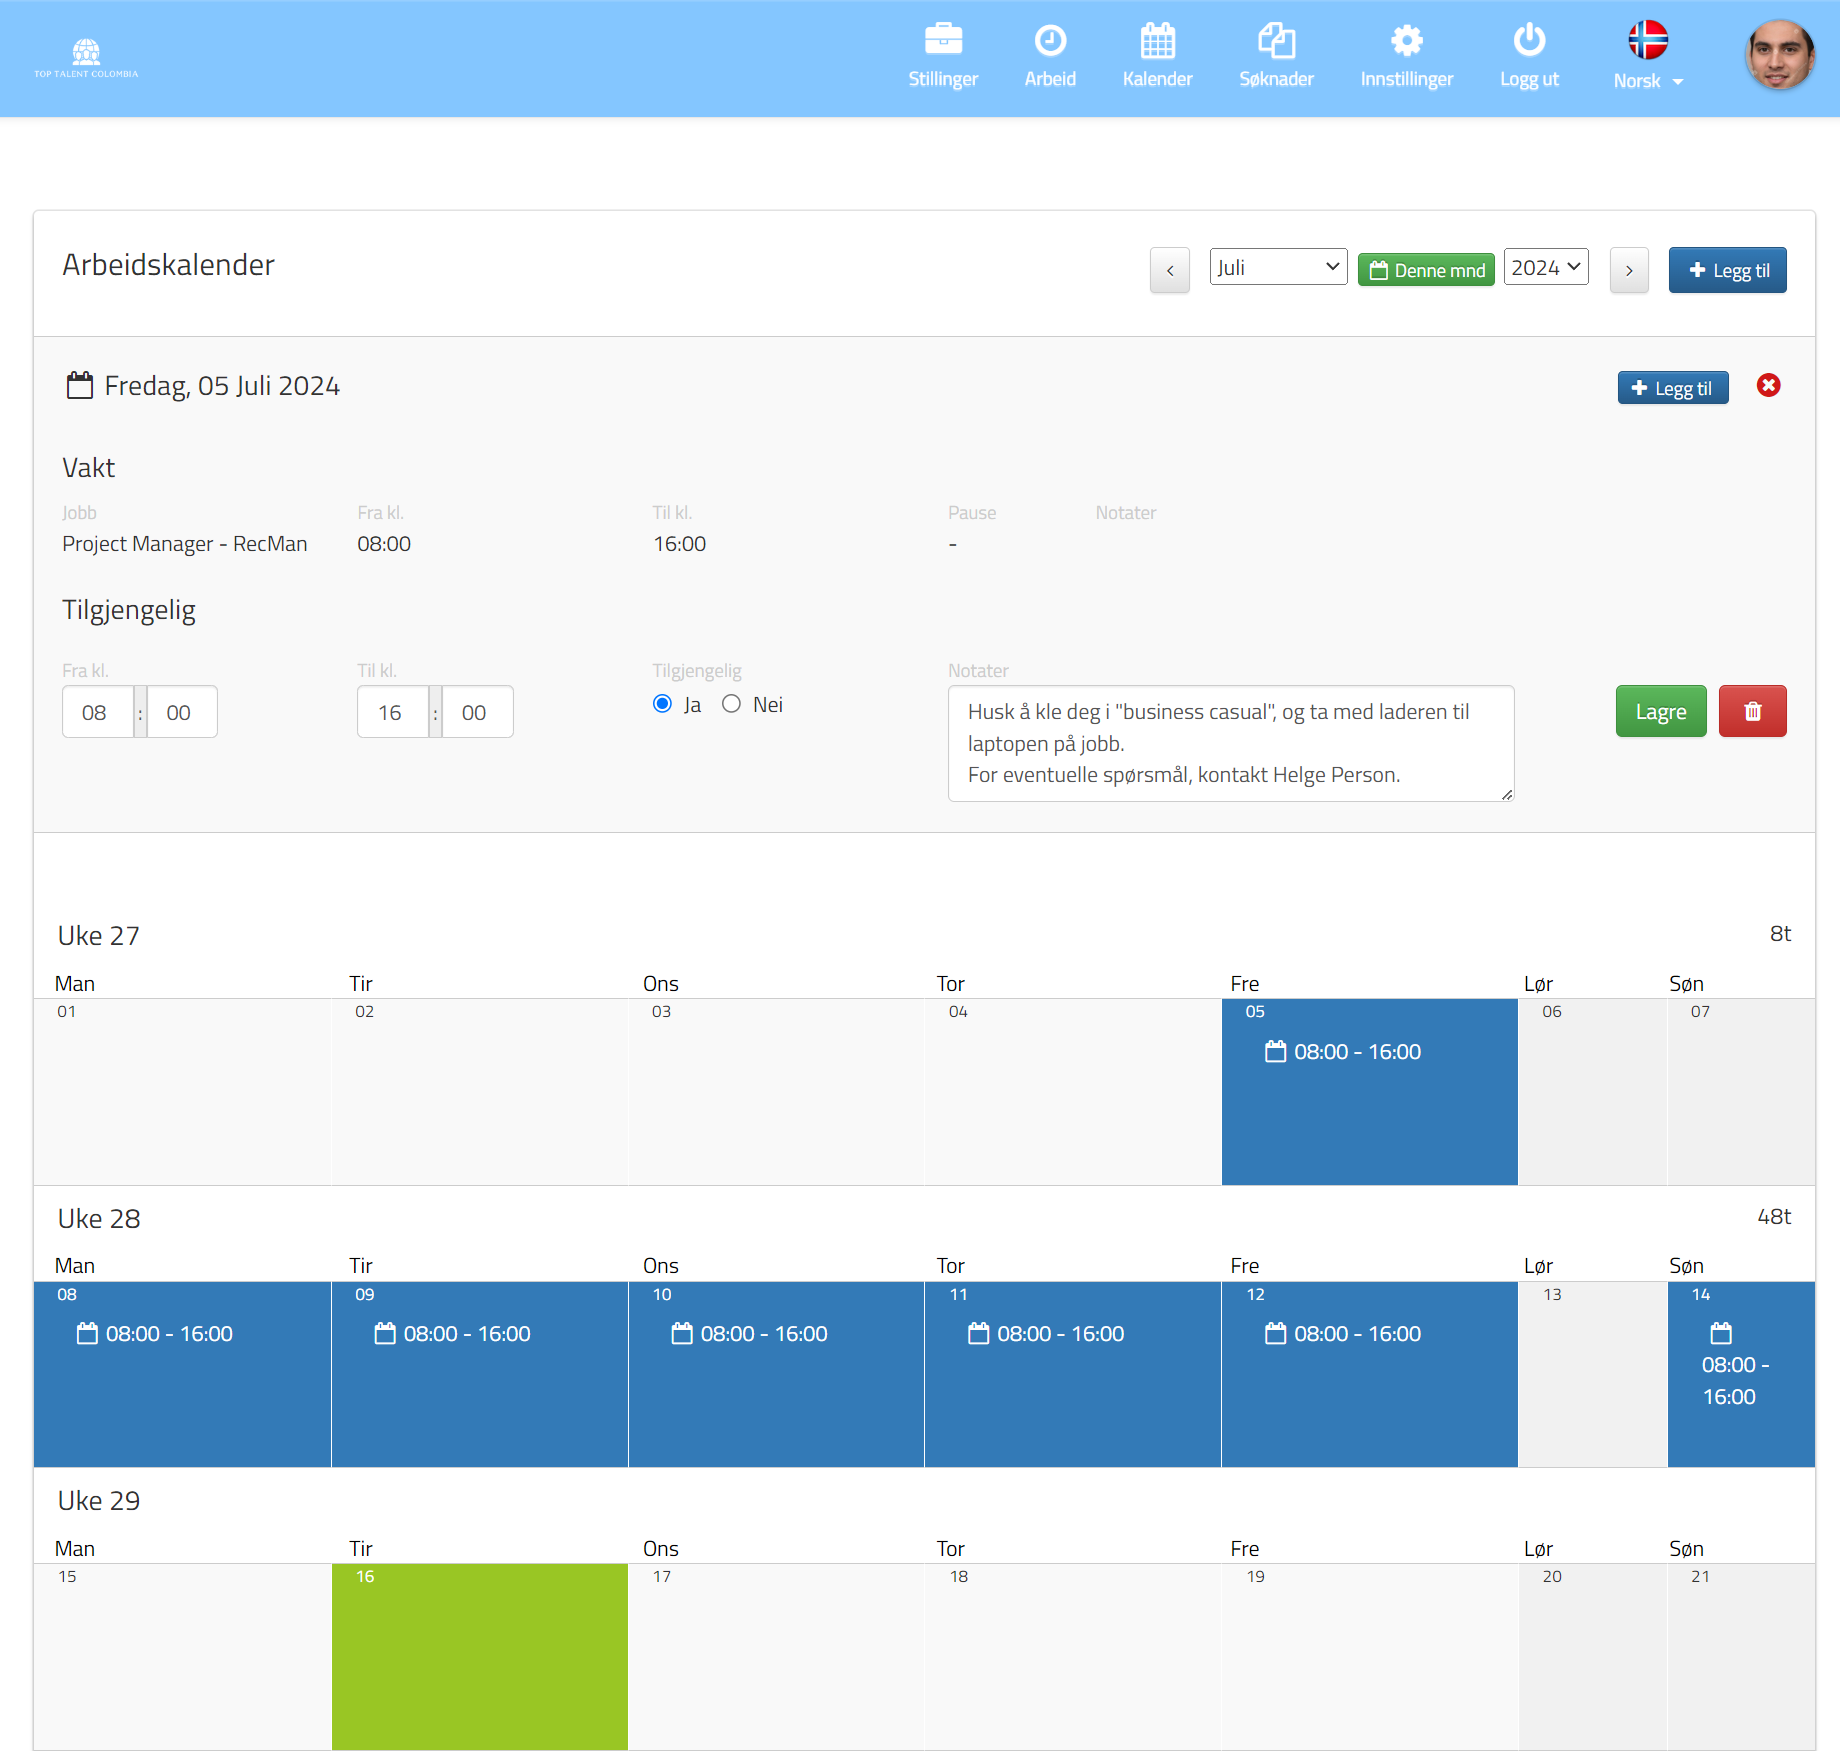Screen dimensions: 1840x1751
Task: Delete availability with red trash button
Action: [x=1752, y=712]
